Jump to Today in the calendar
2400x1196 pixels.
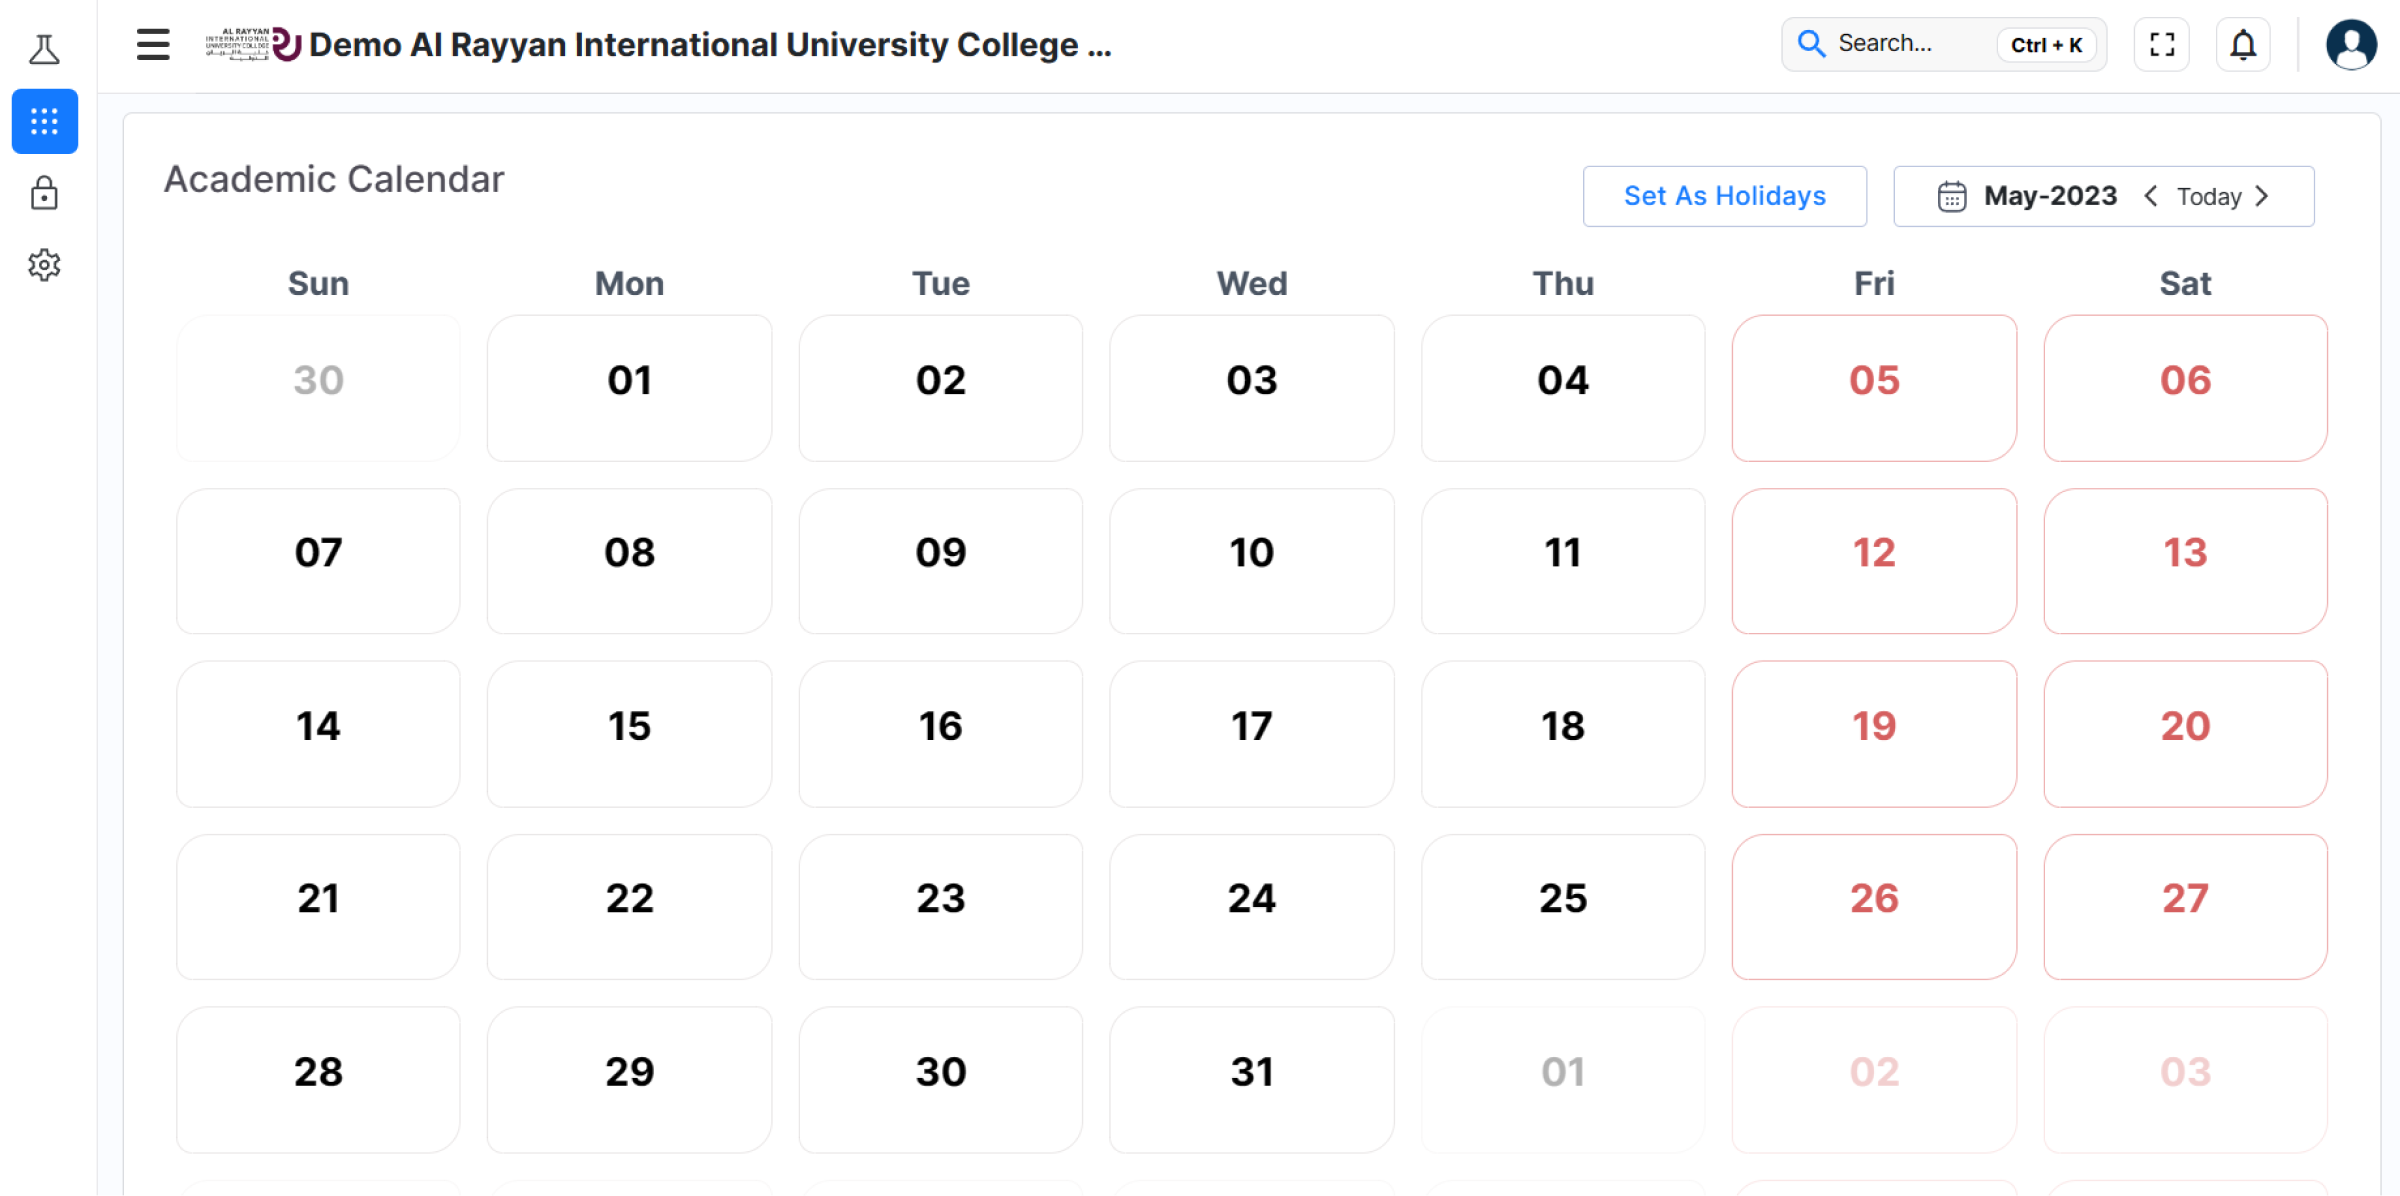pyautogui.click(x=2208, y=197)
